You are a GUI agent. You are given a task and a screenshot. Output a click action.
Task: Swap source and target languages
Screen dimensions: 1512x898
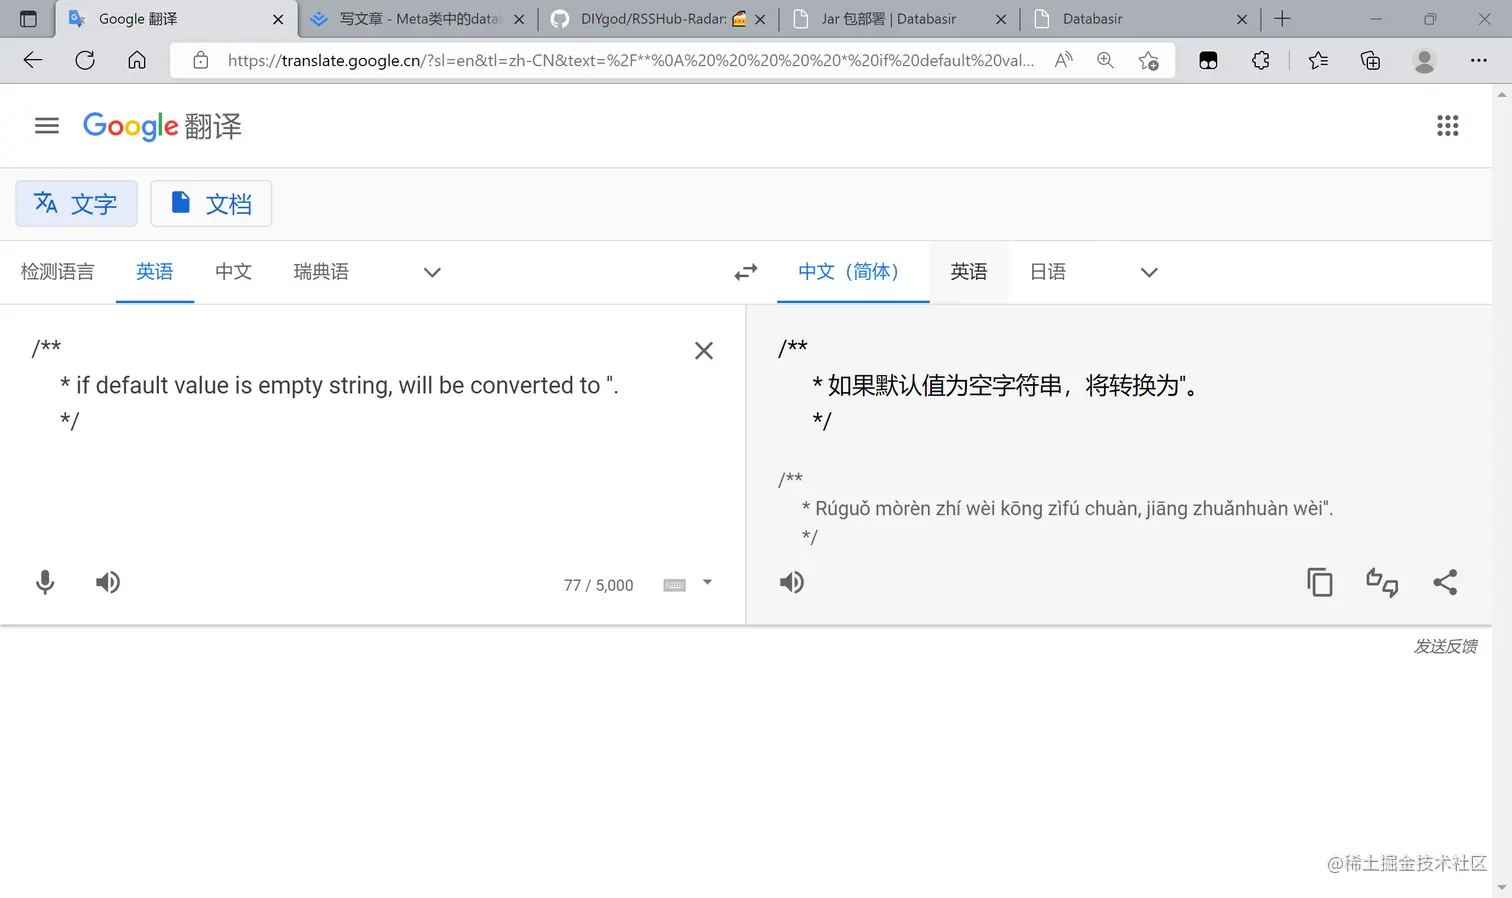[746, 272]
